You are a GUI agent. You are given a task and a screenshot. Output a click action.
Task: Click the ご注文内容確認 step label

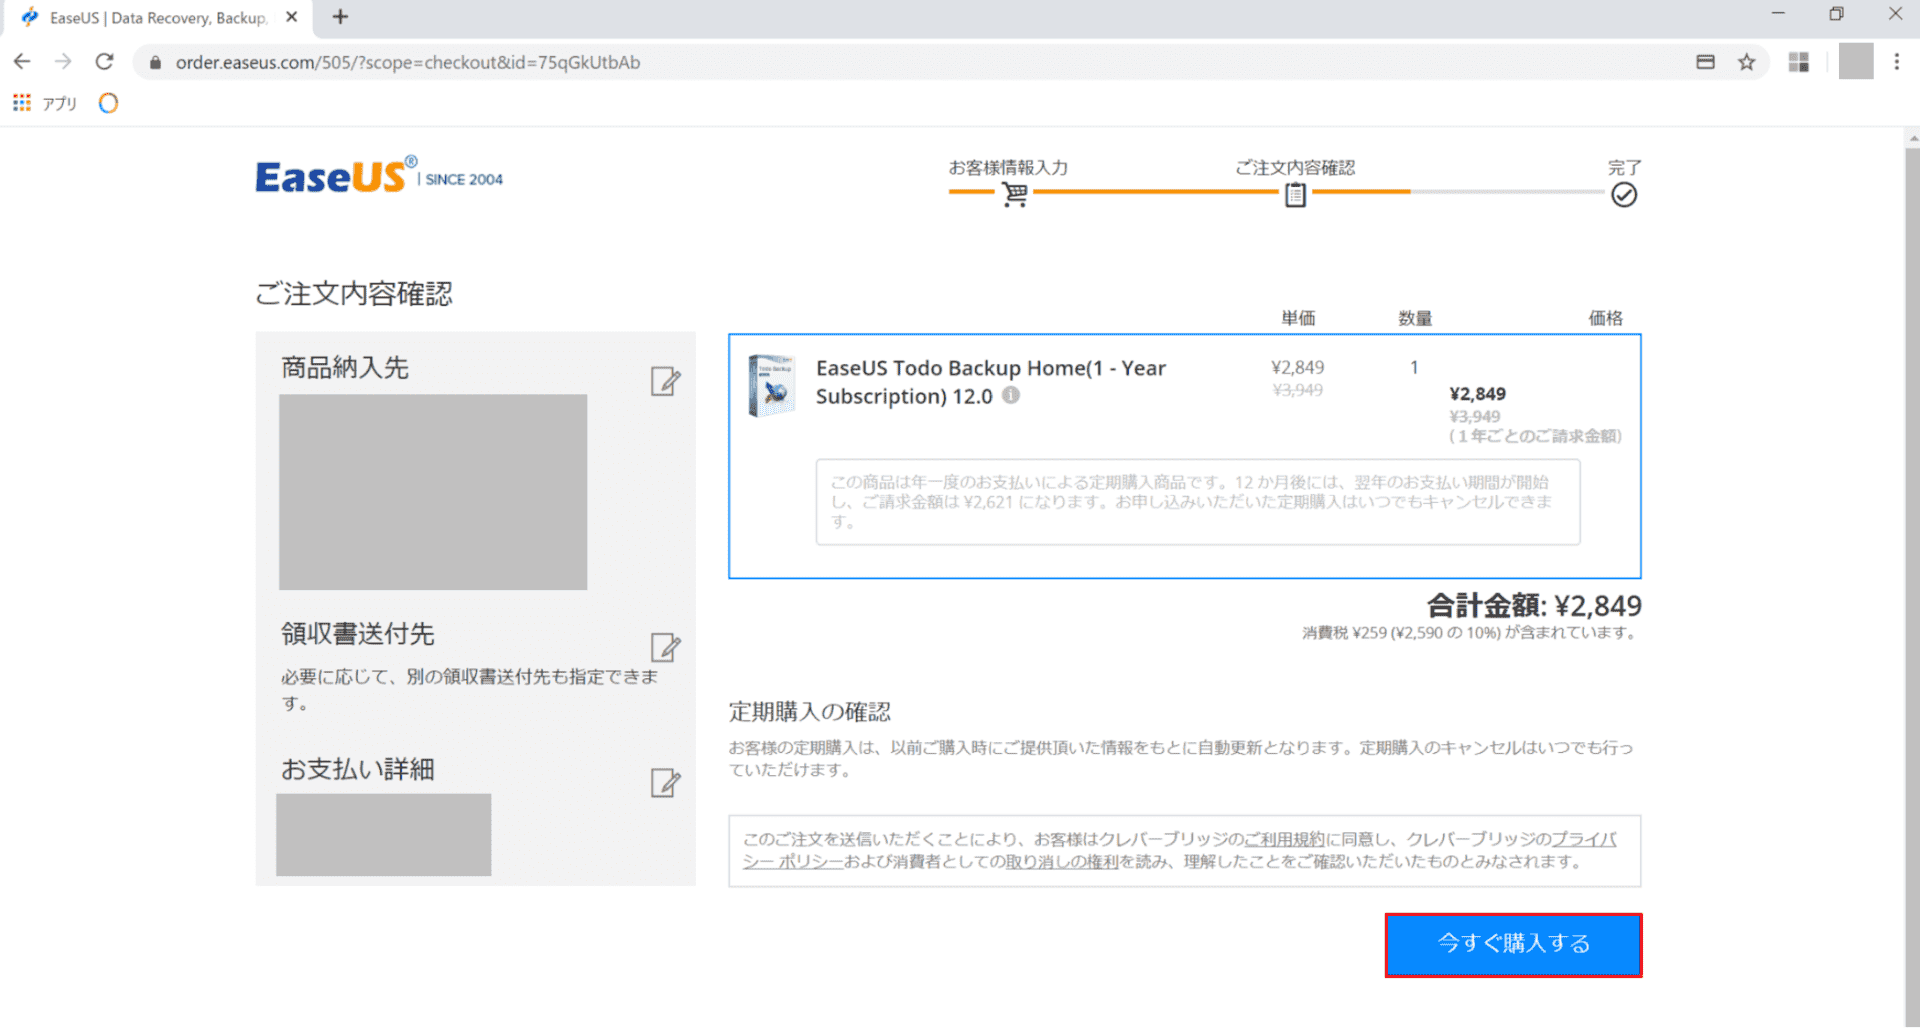coord(1295,167)
